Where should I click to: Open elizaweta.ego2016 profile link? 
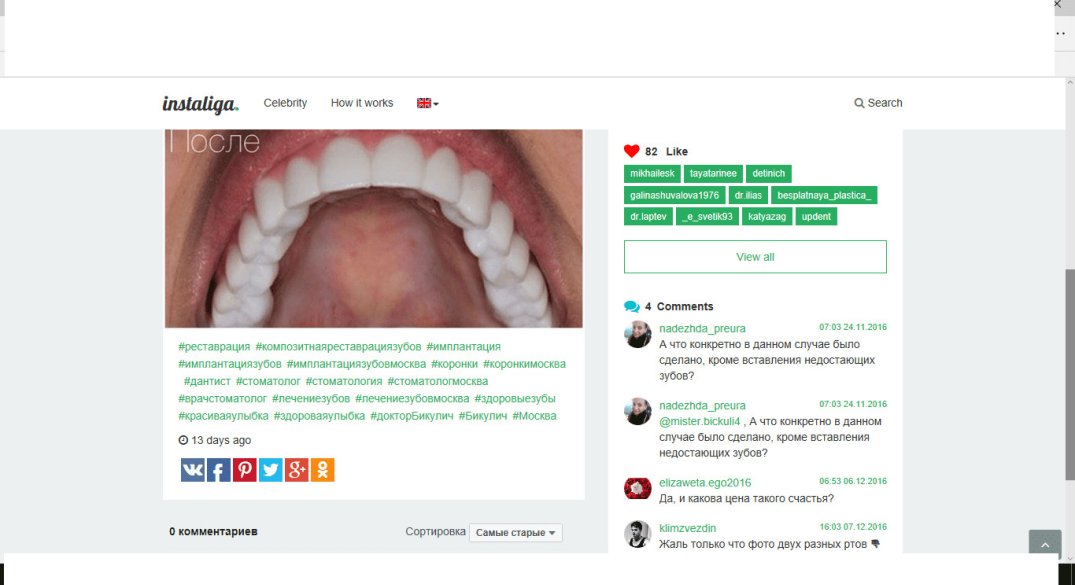click(x=705, y=483)
